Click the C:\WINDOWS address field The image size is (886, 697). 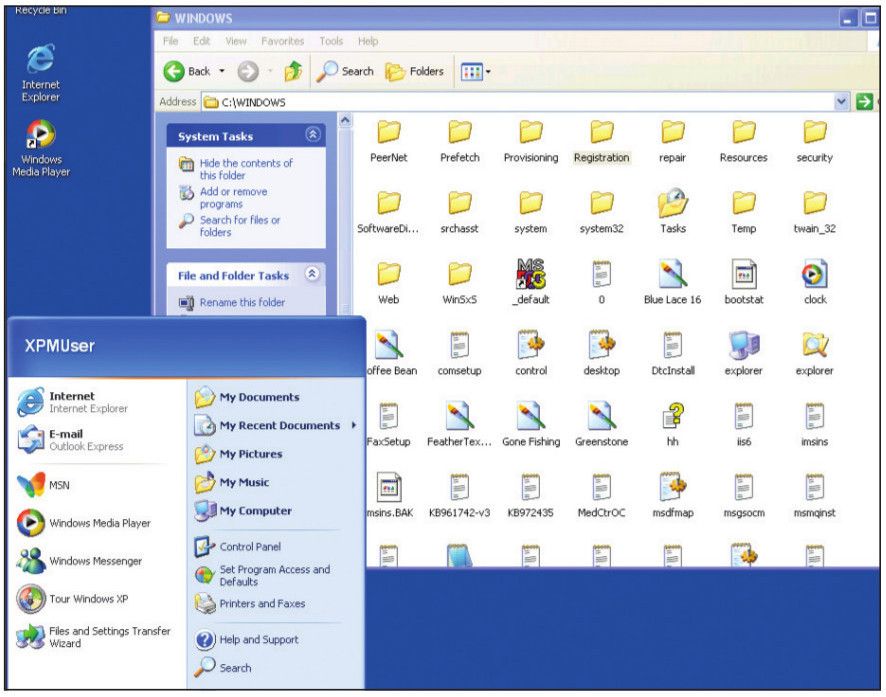500,102
